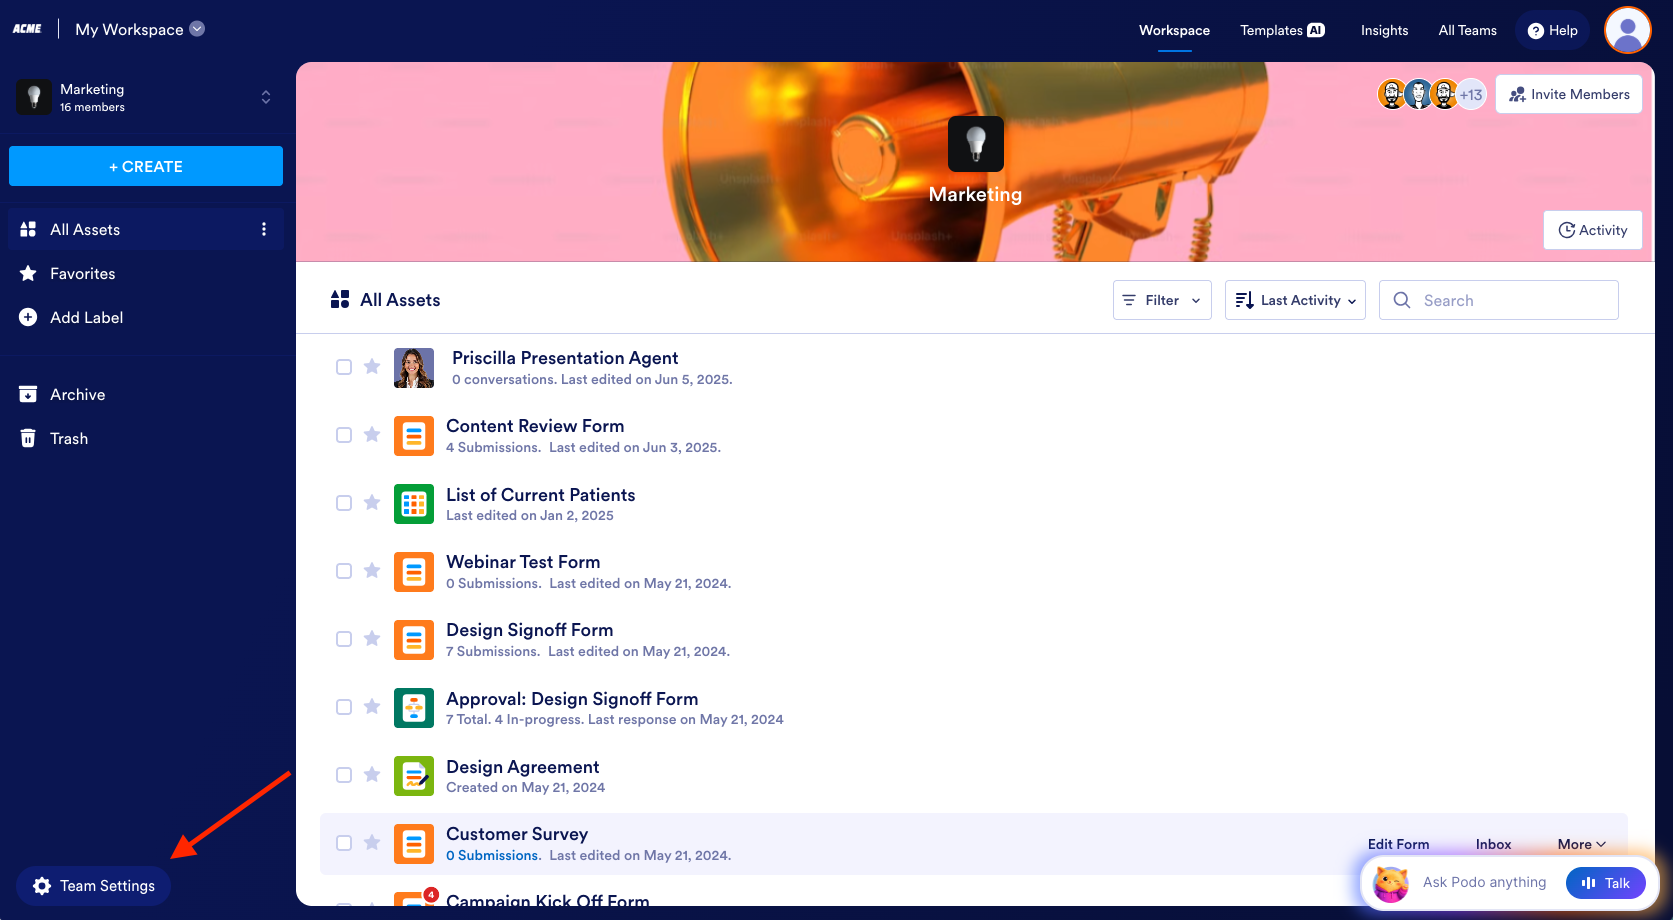This screenshot has height=920, width=1673.
Task: Open Inbox for Customer Survey
Action: click(x=1493, y=844)
